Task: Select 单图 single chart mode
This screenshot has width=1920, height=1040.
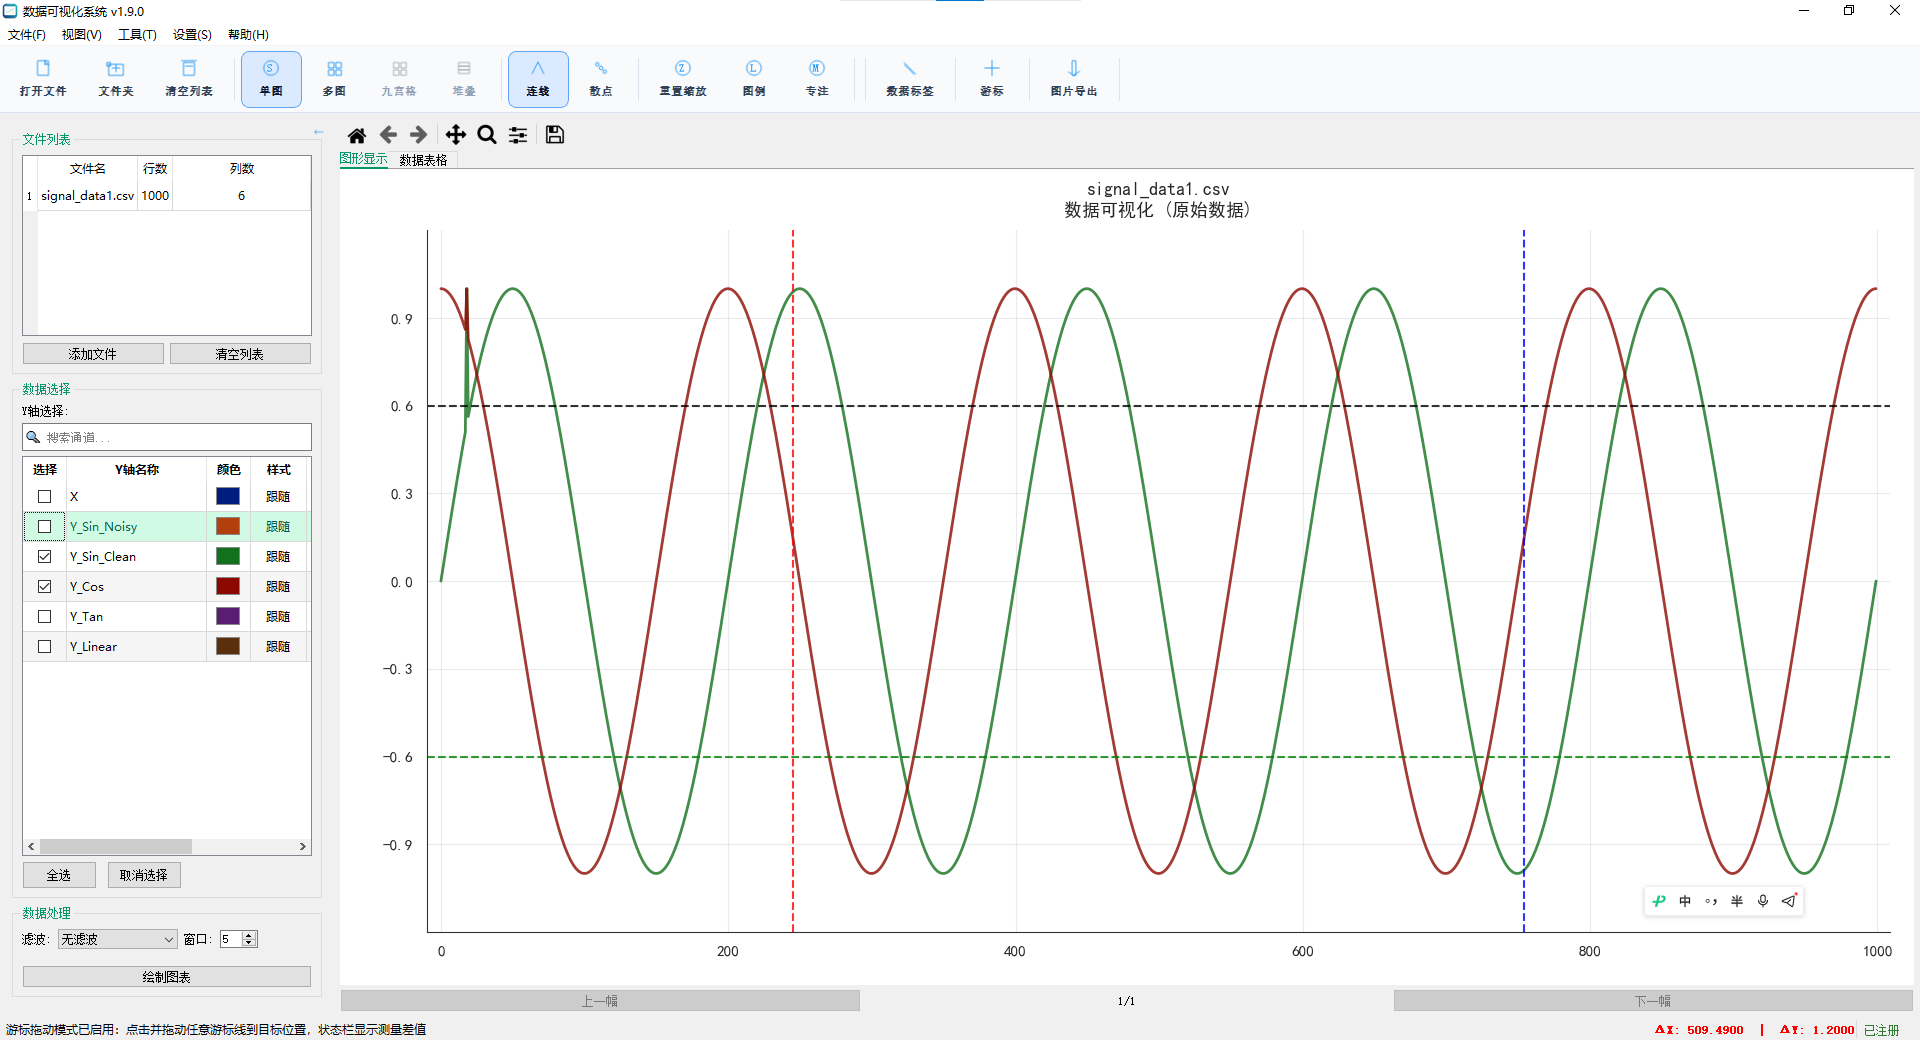Action: pos(271,78)
